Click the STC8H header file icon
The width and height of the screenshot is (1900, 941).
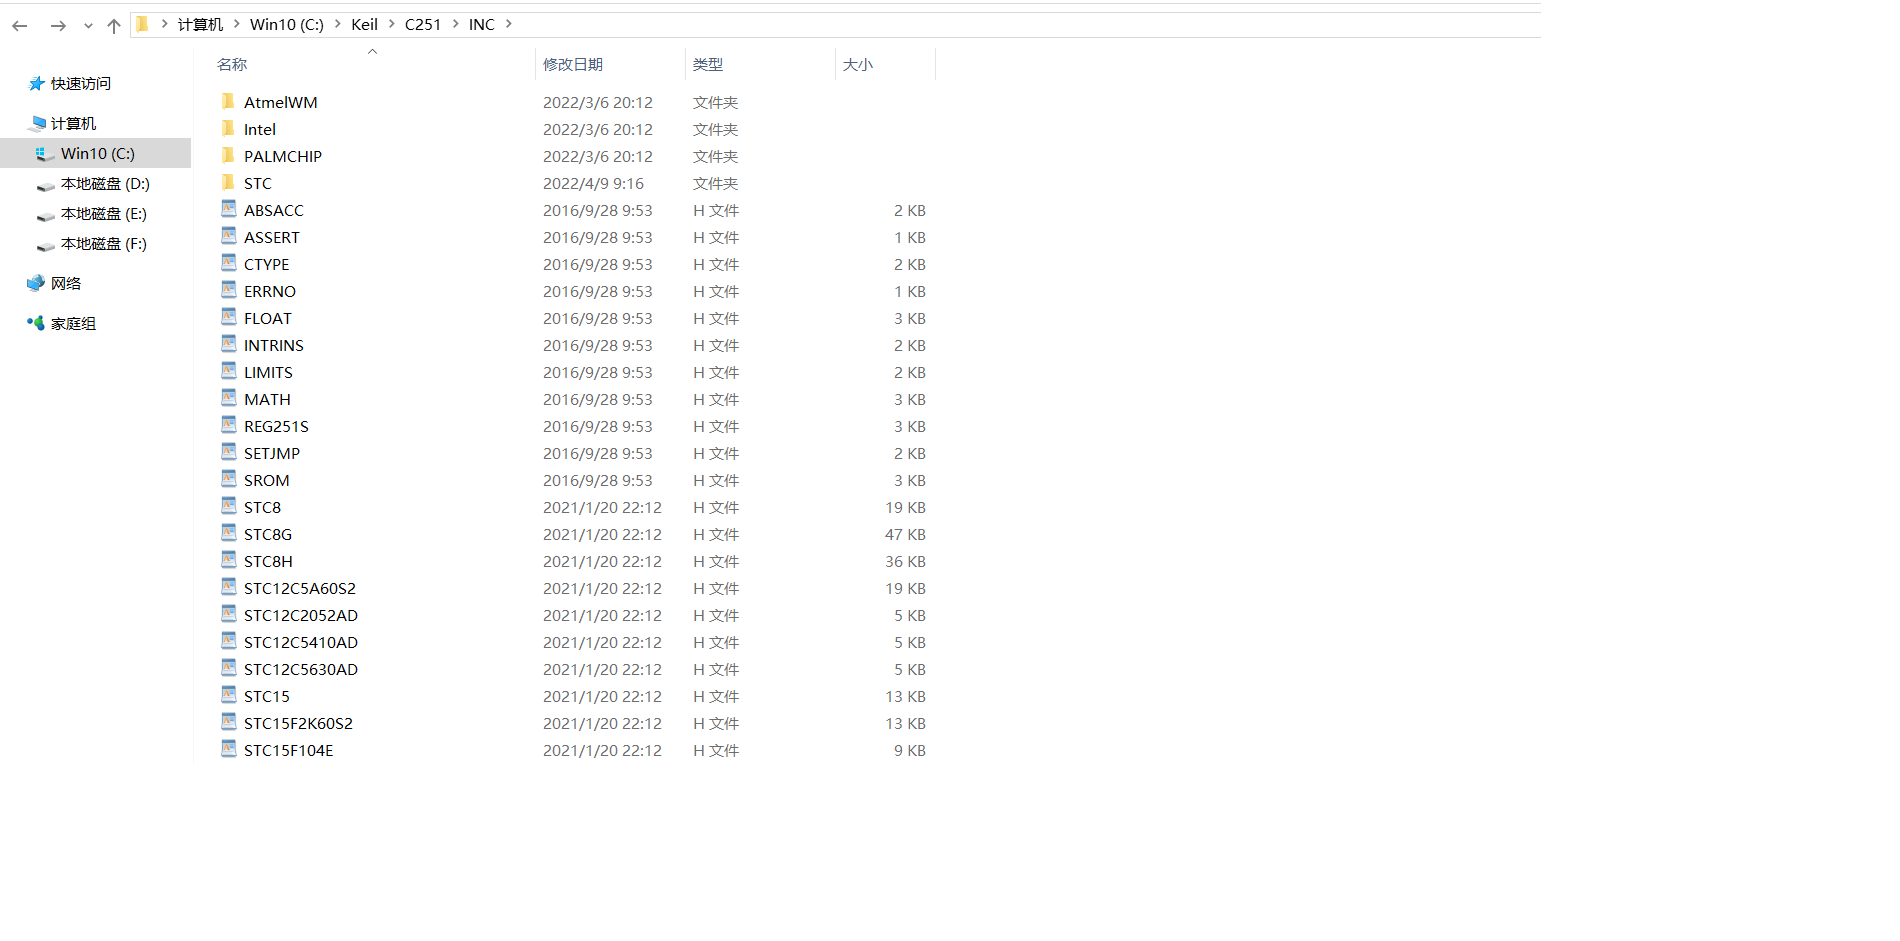pos(228,560)
